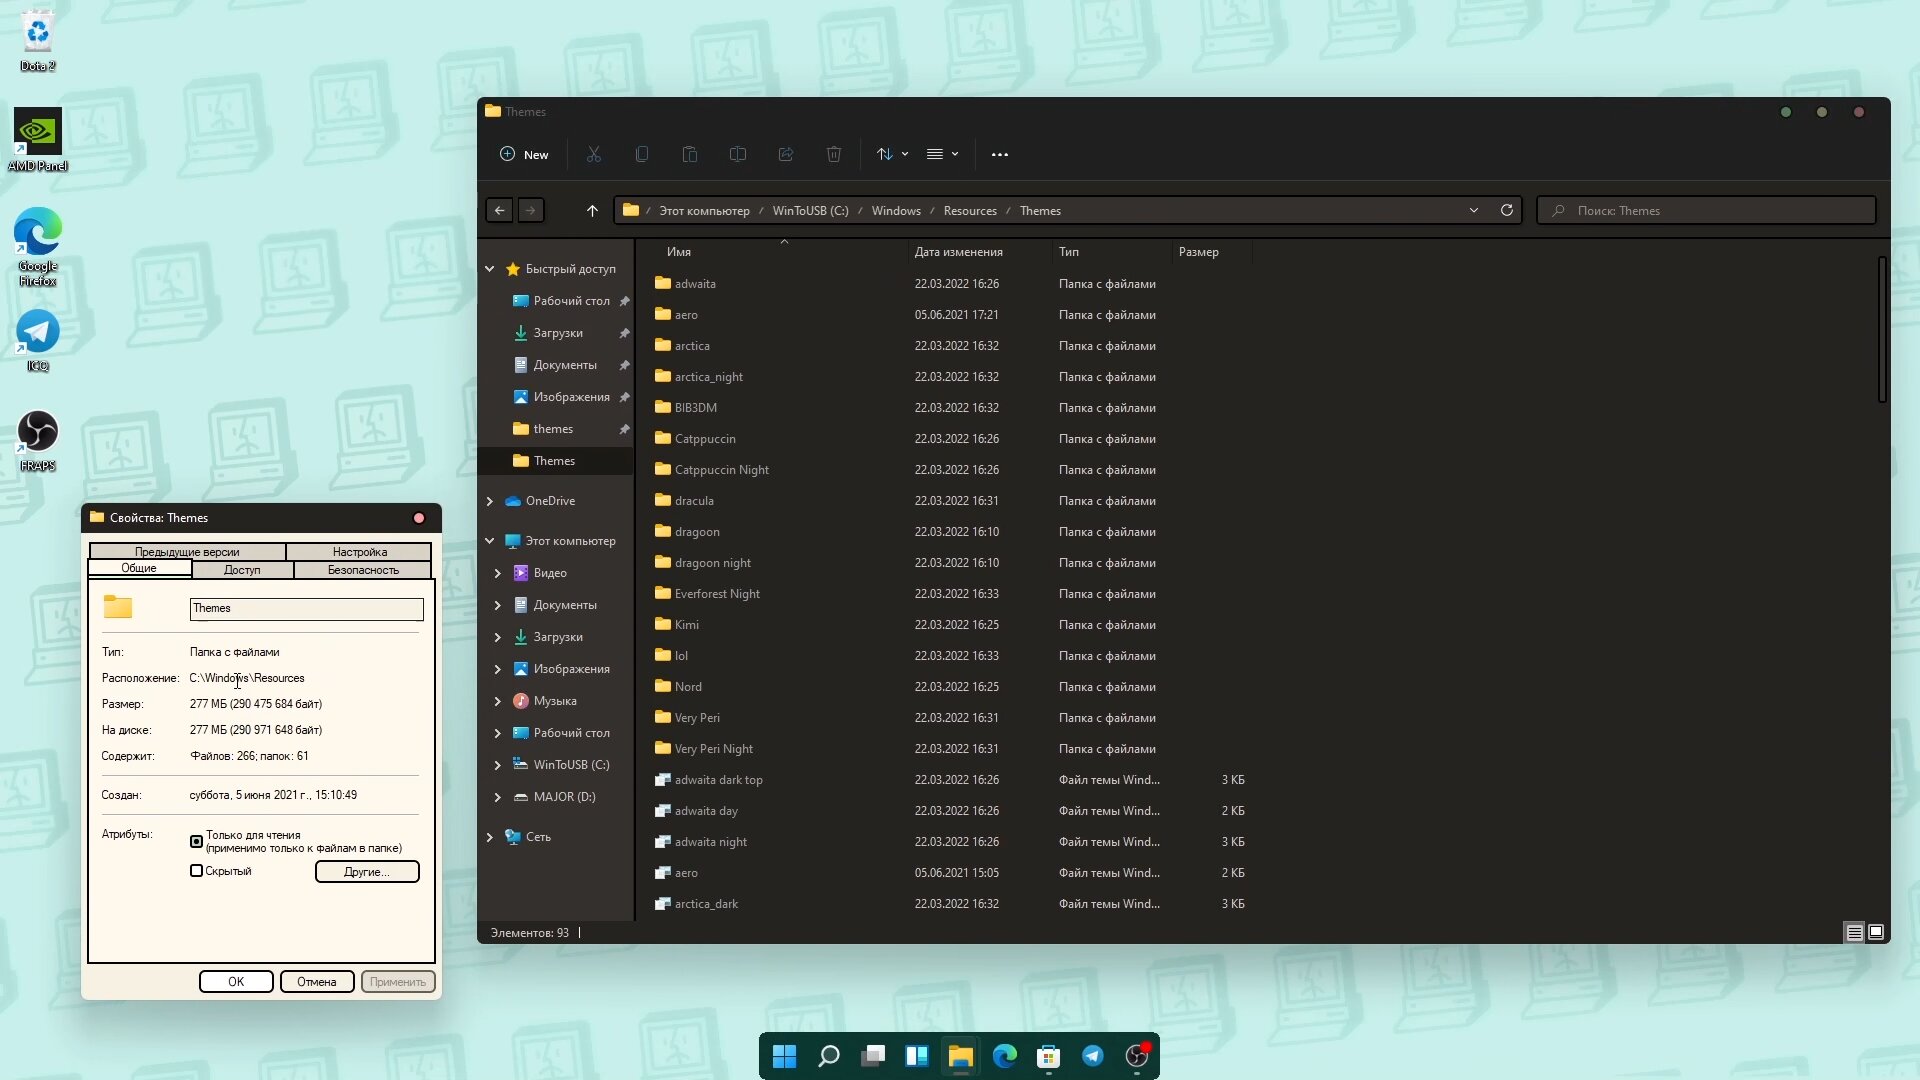Image resolution: width=1920 pixels, height=1080 pixels.
Task: Expand the Видео tree node
Action: click(x=498, y=573)
